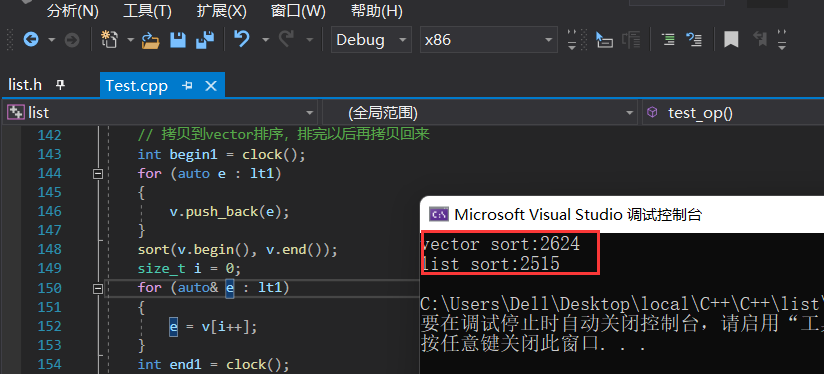Viewport: 824px width, 374px height.
Task: Open the 窗口(W) menu
Action: (298, 11)
